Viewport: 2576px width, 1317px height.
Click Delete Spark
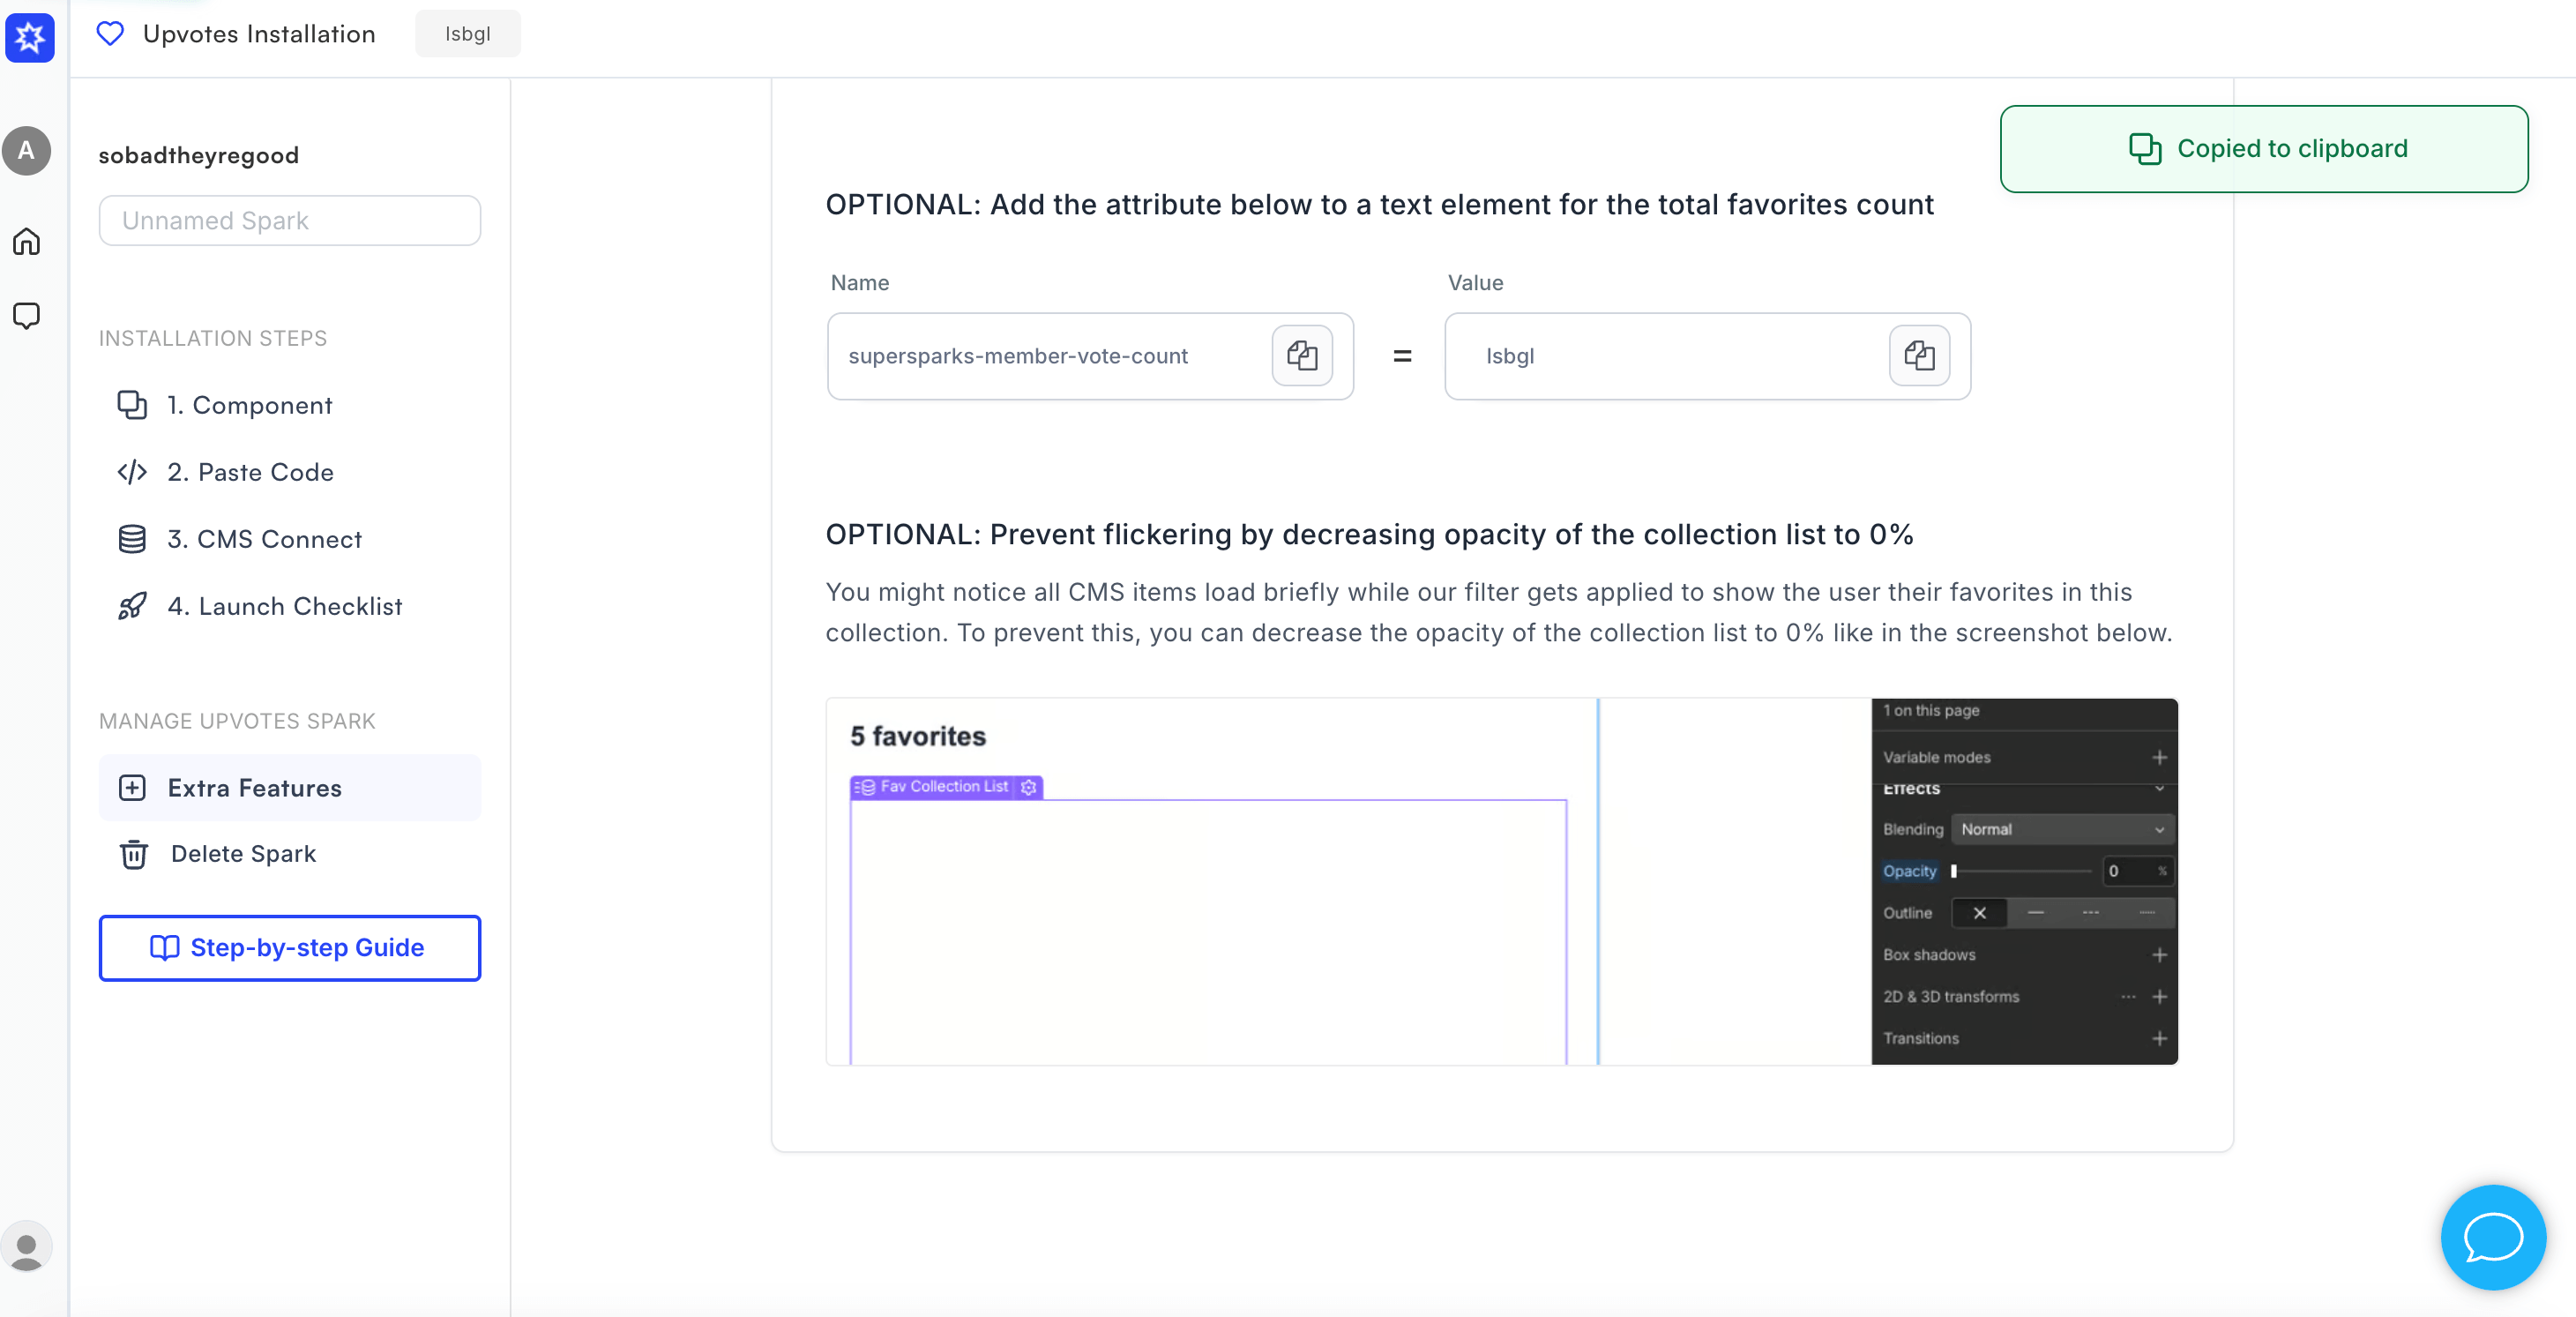pos(243,854)
